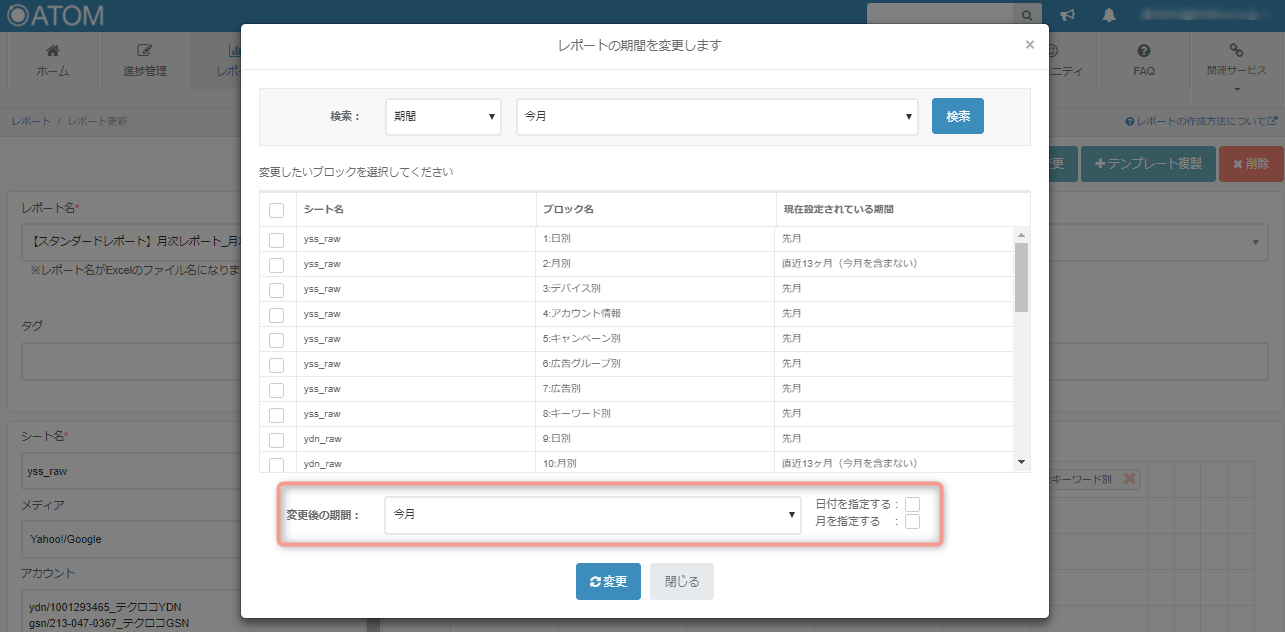
Task: Go to the ホーム menu item
Action: click(53, 61)
